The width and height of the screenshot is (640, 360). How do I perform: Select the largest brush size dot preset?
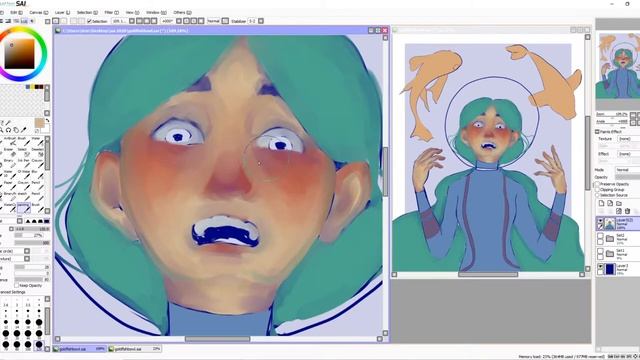tap(39, 344)
